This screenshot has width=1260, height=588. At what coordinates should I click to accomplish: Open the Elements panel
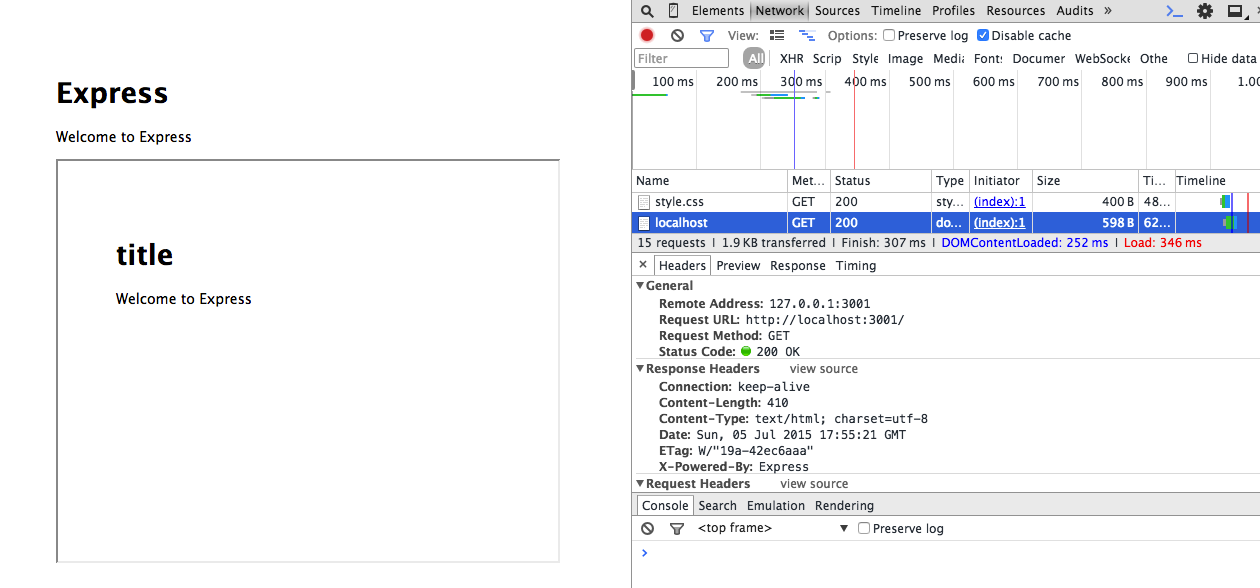coord(718,11)
